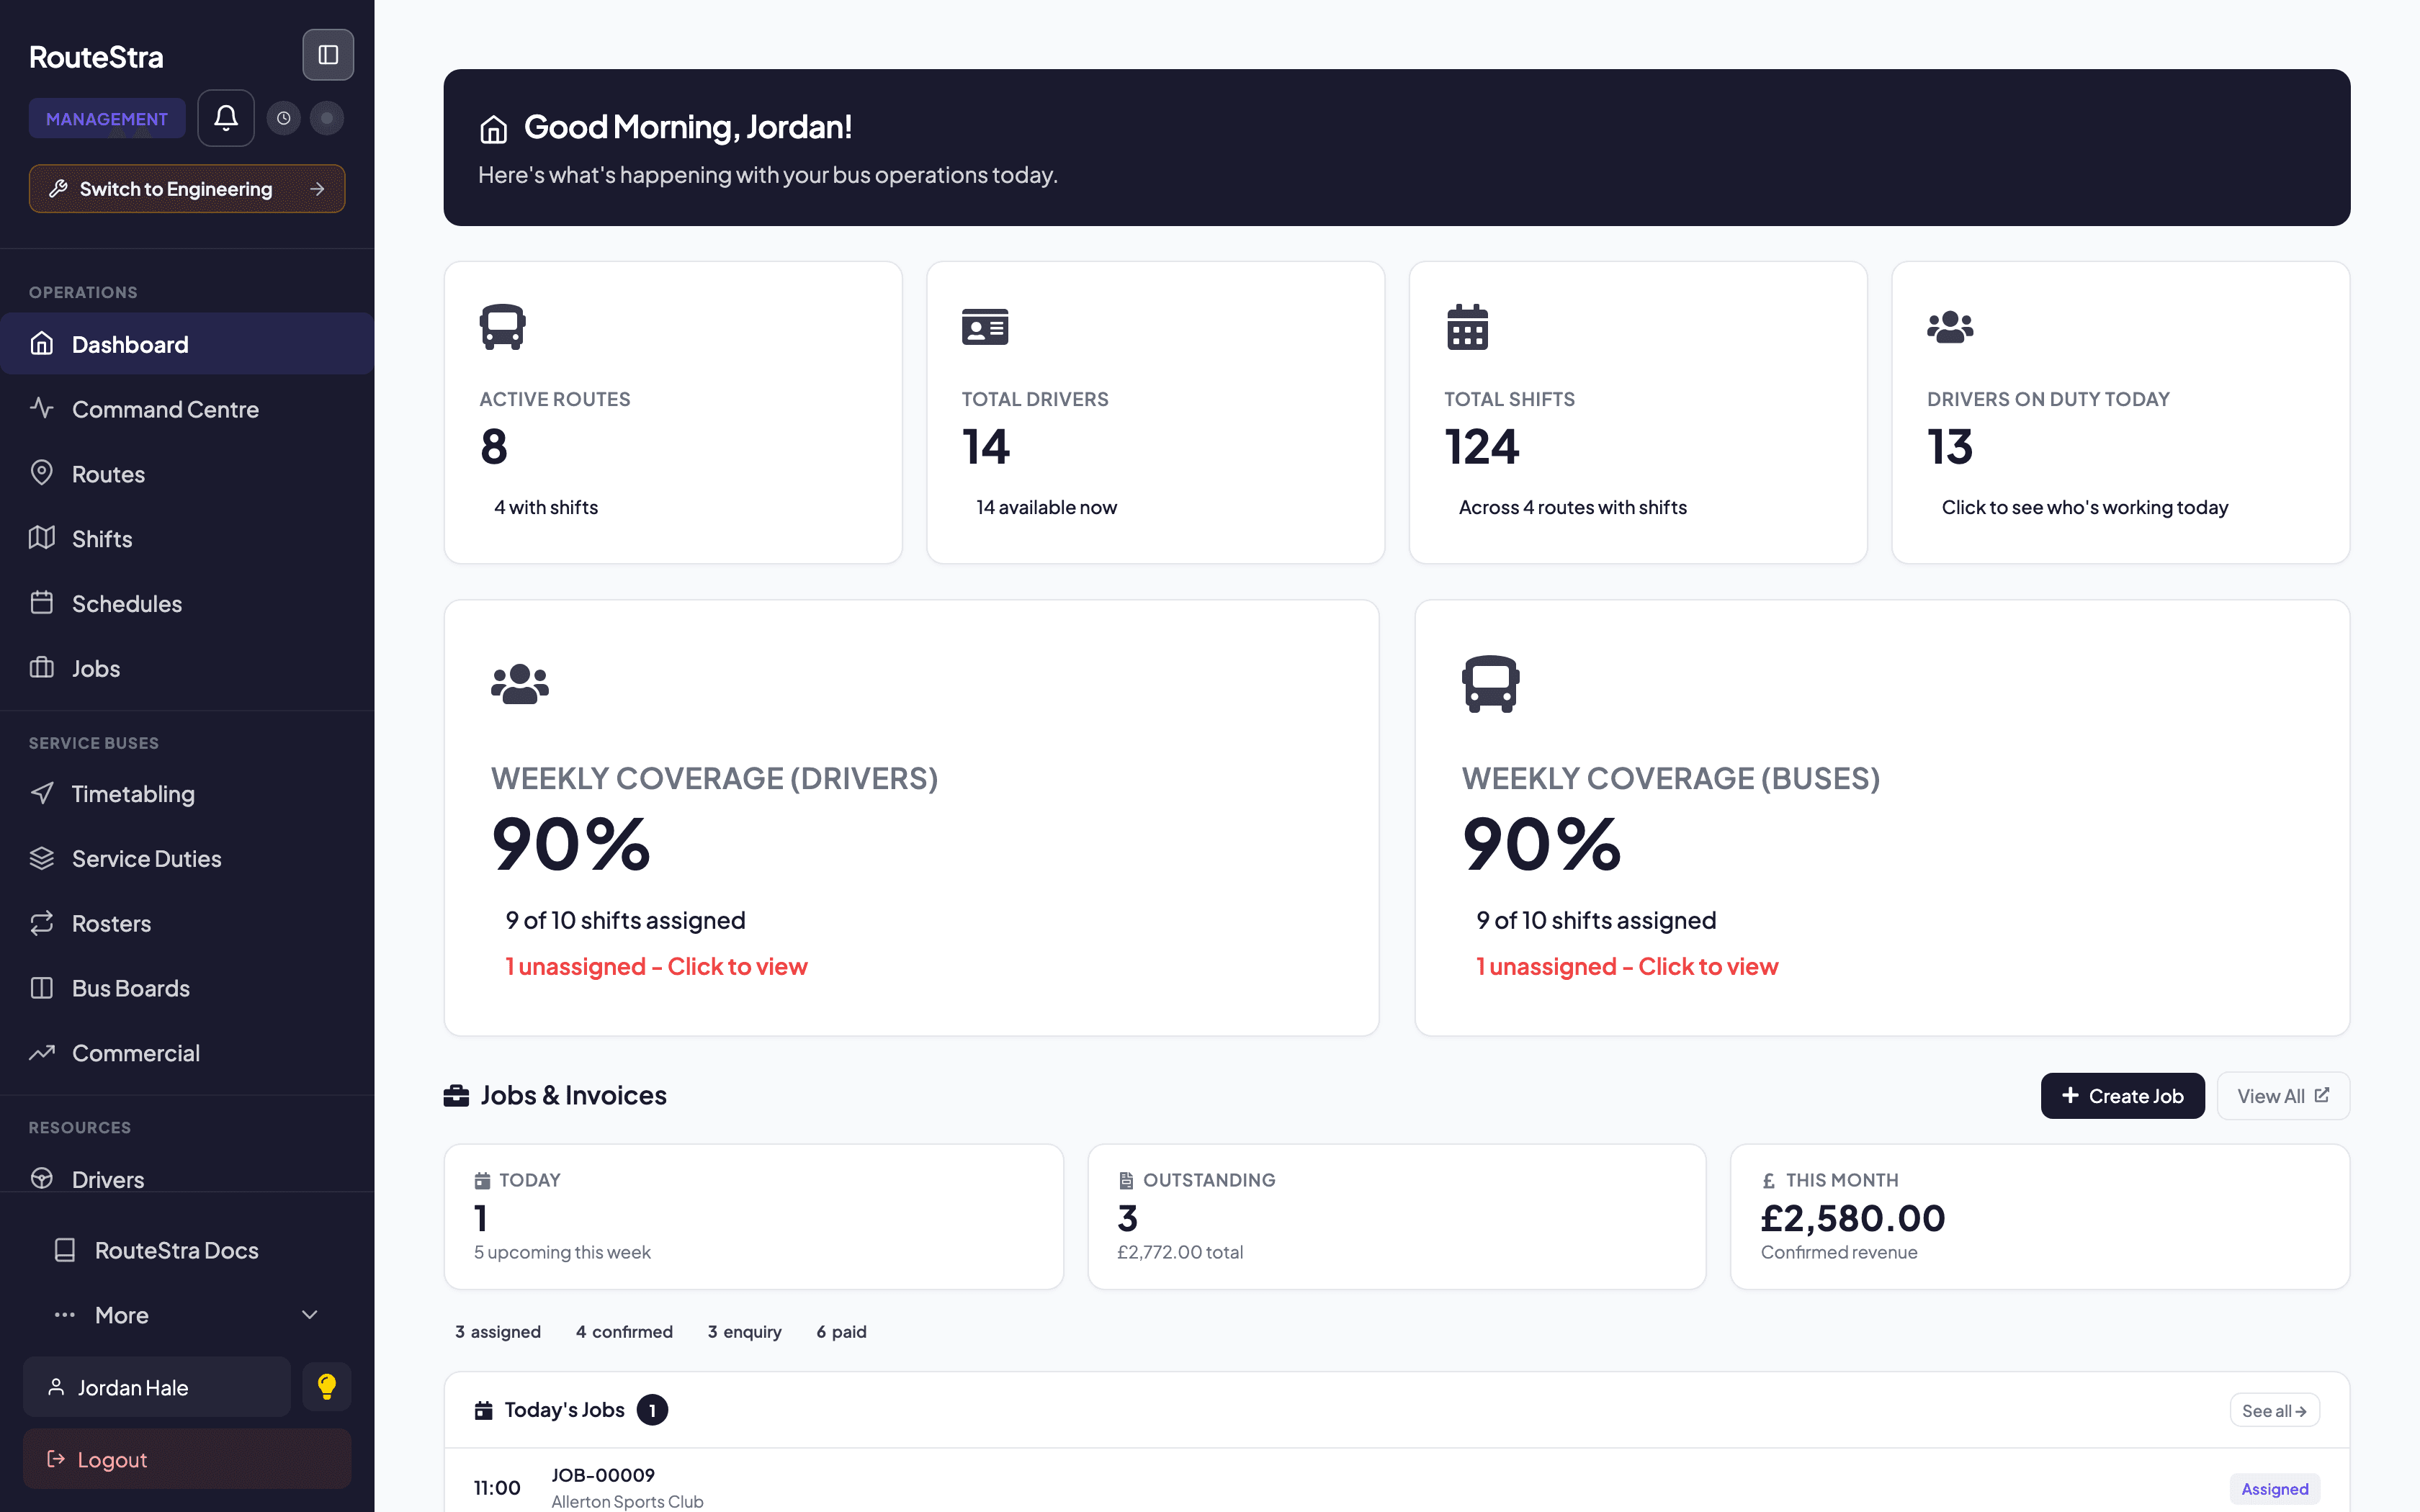The height and width of the screenshot is (1512, 2420).
Task: Open RouteStra Docs book item
Action: [x=187, y=1250]
